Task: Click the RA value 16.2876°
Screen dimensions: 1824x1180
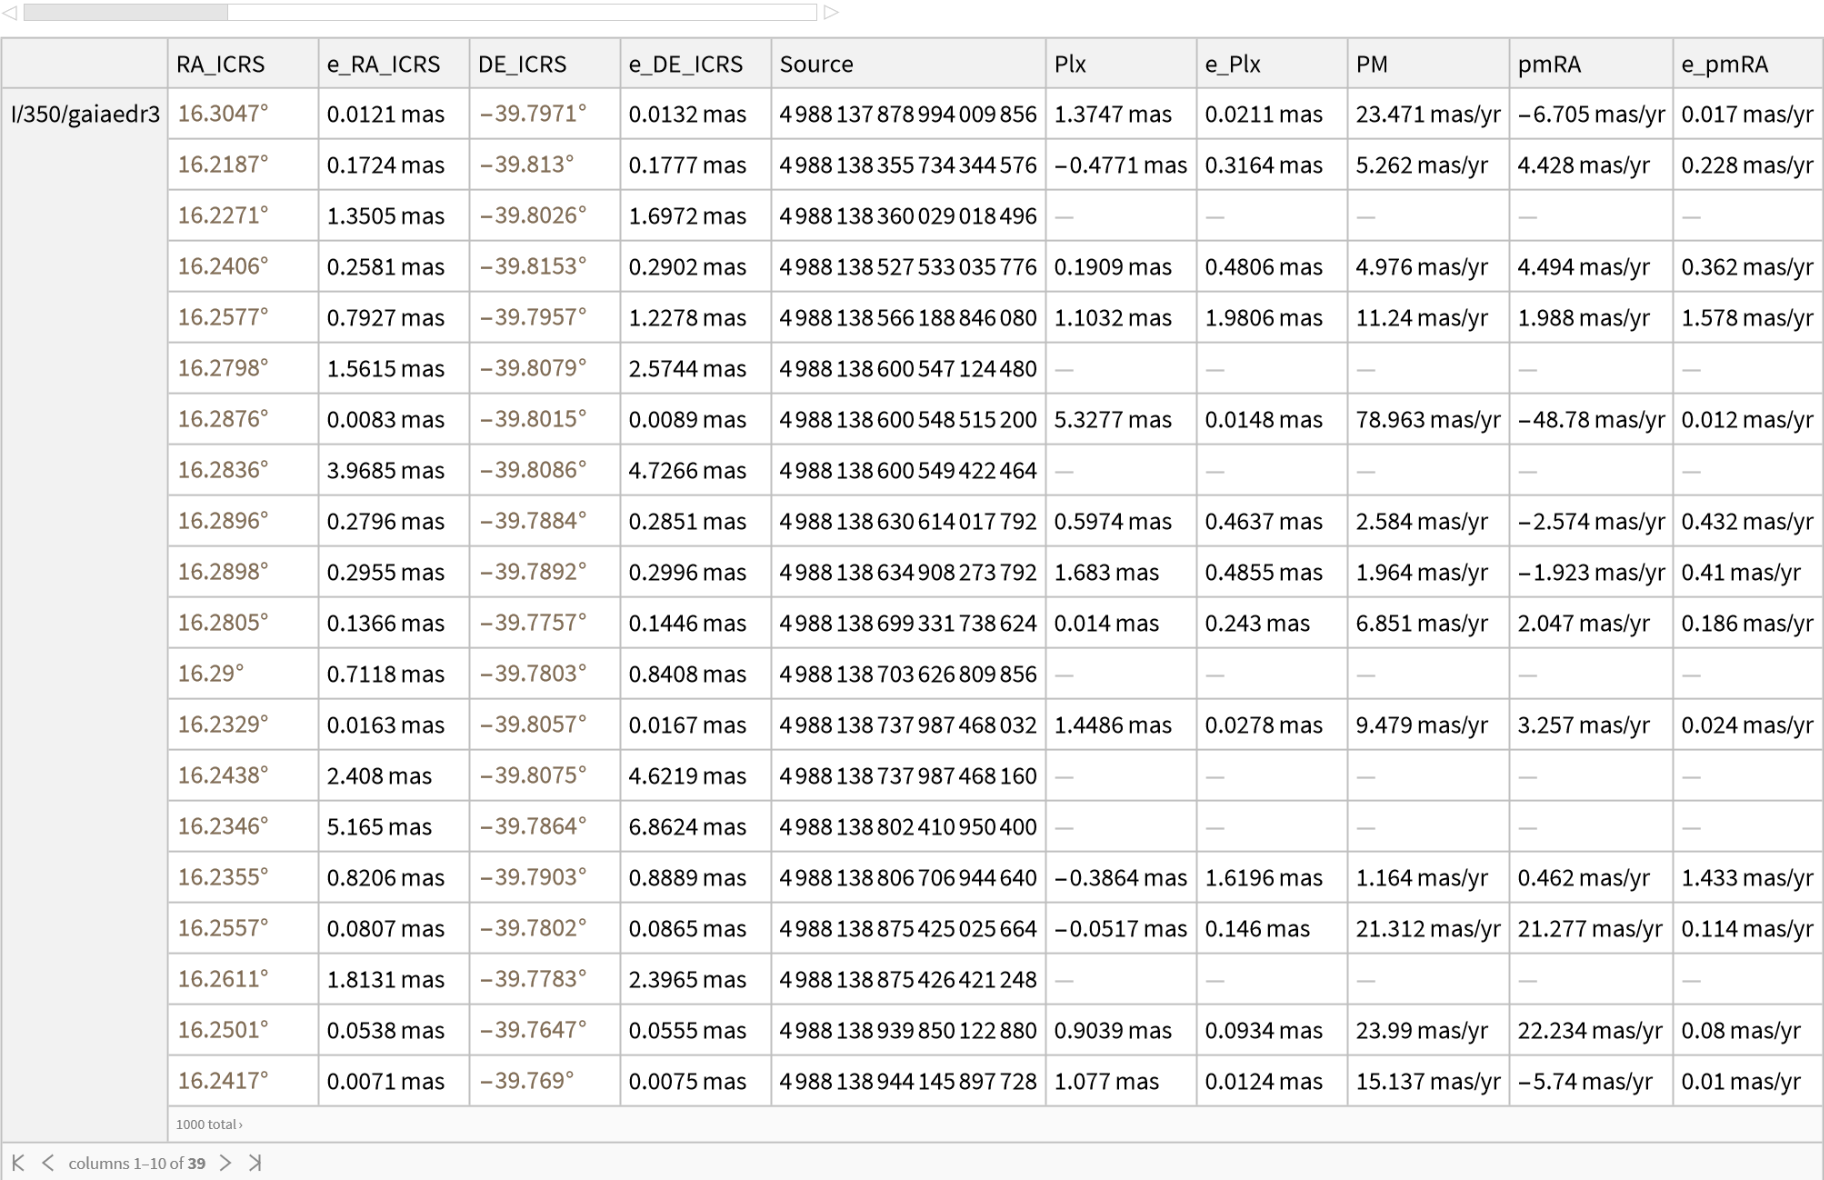Action: [223, 419]
